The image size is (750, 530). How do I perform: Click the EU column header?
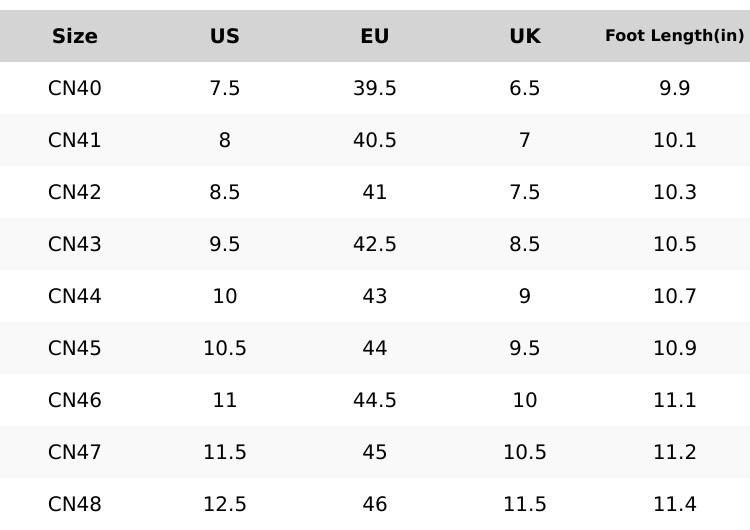[375, 36]
